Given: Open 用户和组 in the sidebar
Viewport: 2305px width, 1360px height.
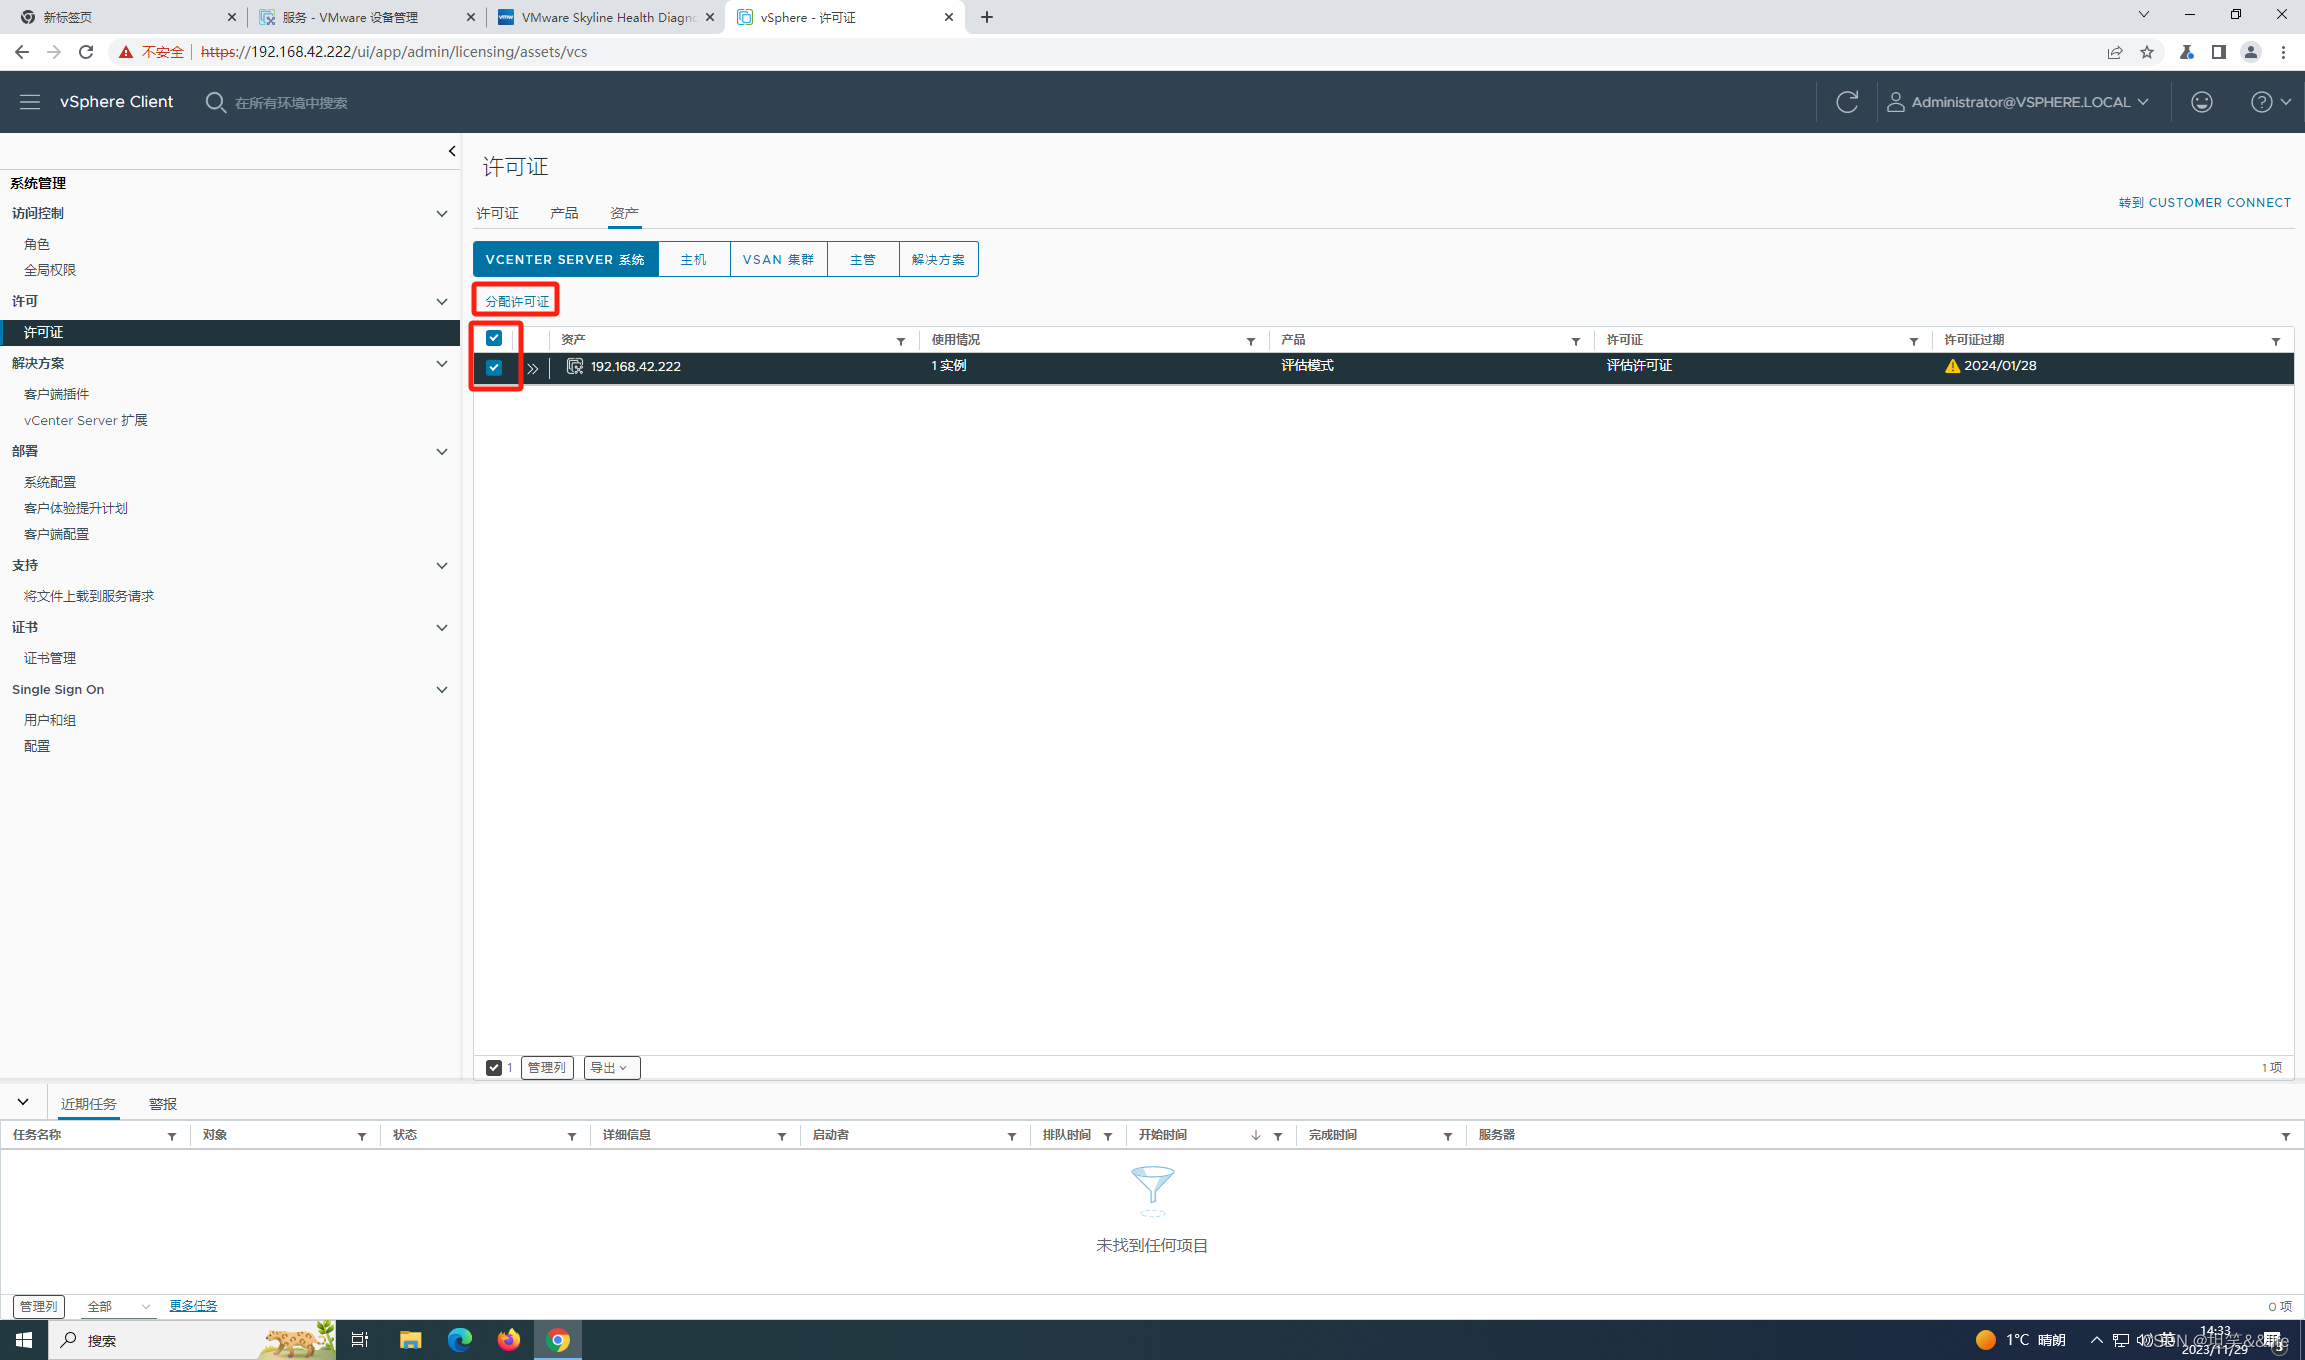Looking at the screenshot, I should tap(50, 720).
